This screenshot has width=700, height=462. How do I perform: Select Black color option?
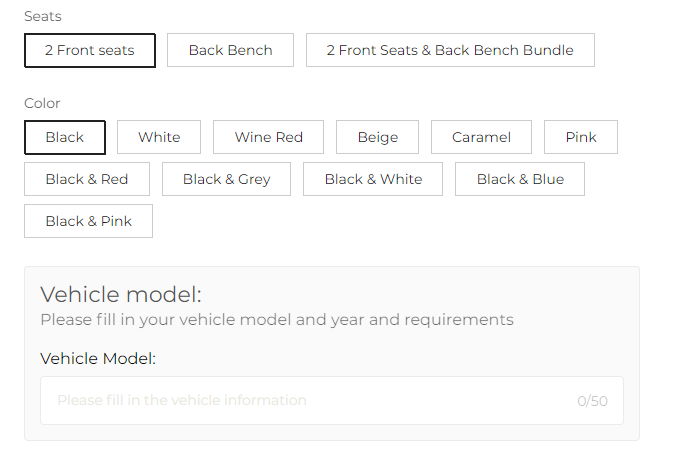[65, 137]
